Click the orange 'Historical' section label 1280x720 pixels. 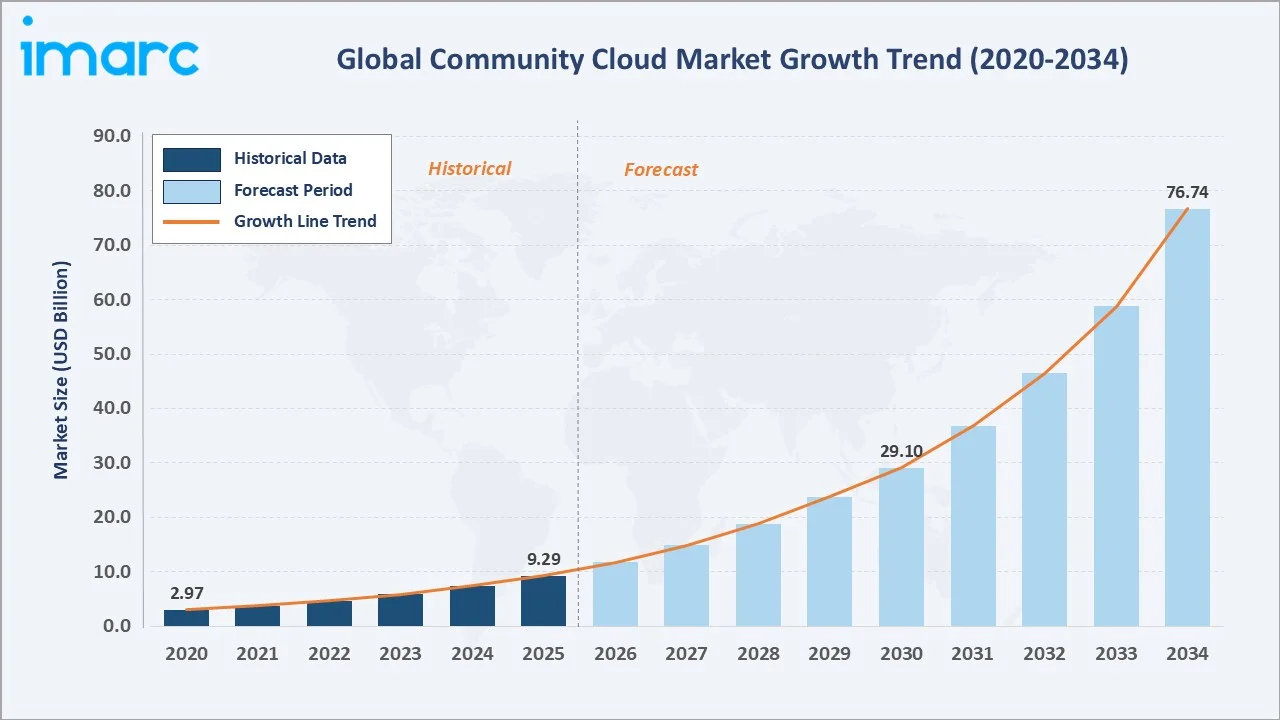pyautogui.click(x=470, y=169)
